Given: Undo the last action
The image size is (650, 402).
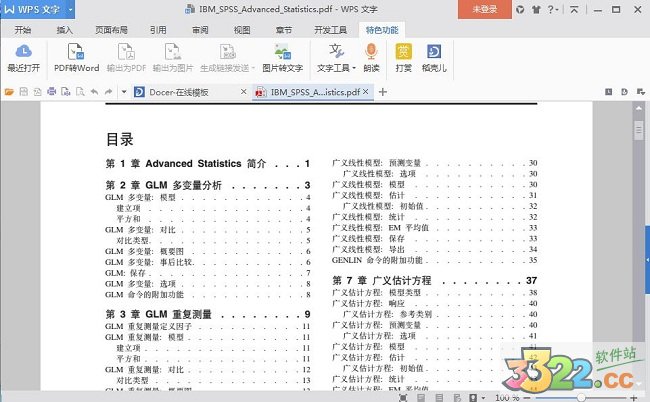Looking at the screenshot, I should click(x=95, y=92).
